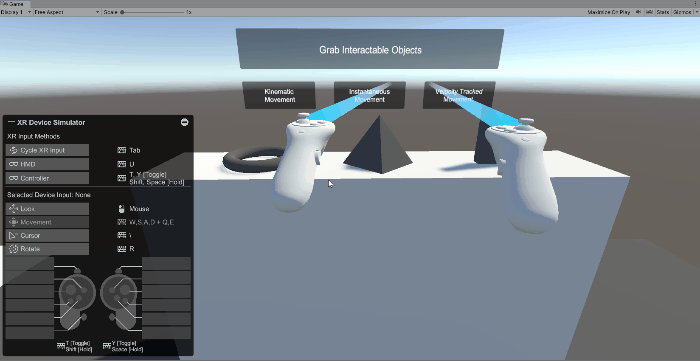This screenshot has height=361, width=700.
Task: Open the Free Aspect dropdown
Action: pyautogui.click(x=67, y=12)
